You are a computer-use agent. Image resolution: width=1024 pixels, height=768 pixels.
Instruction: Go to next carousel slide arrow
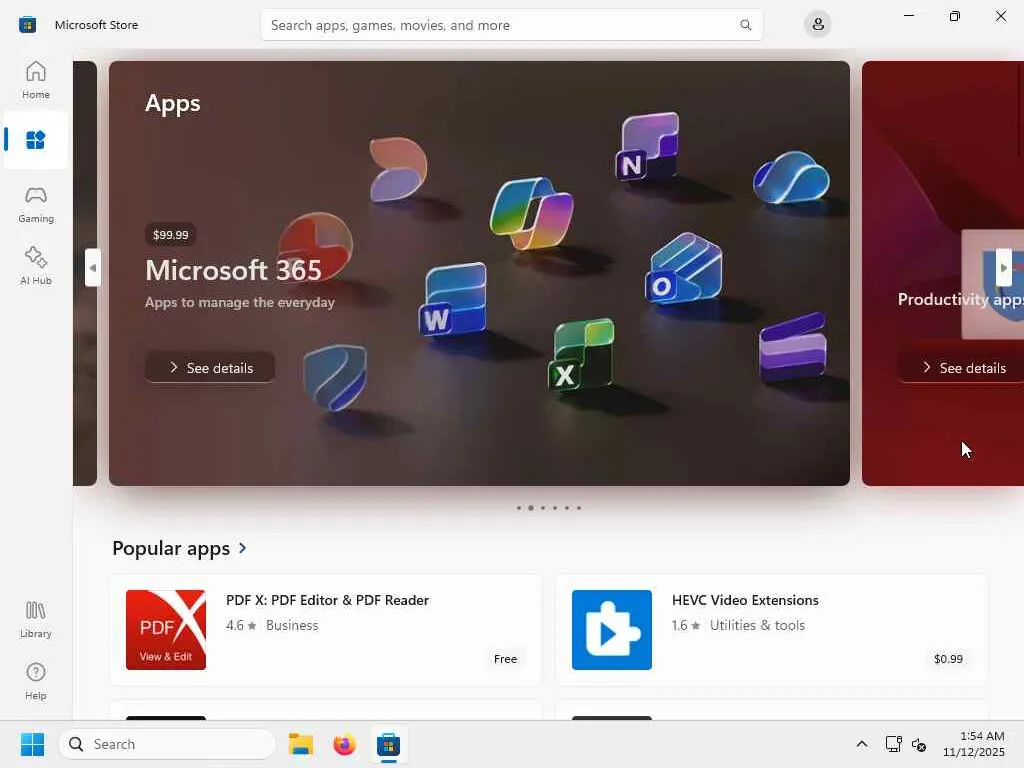pos(1004,267)
